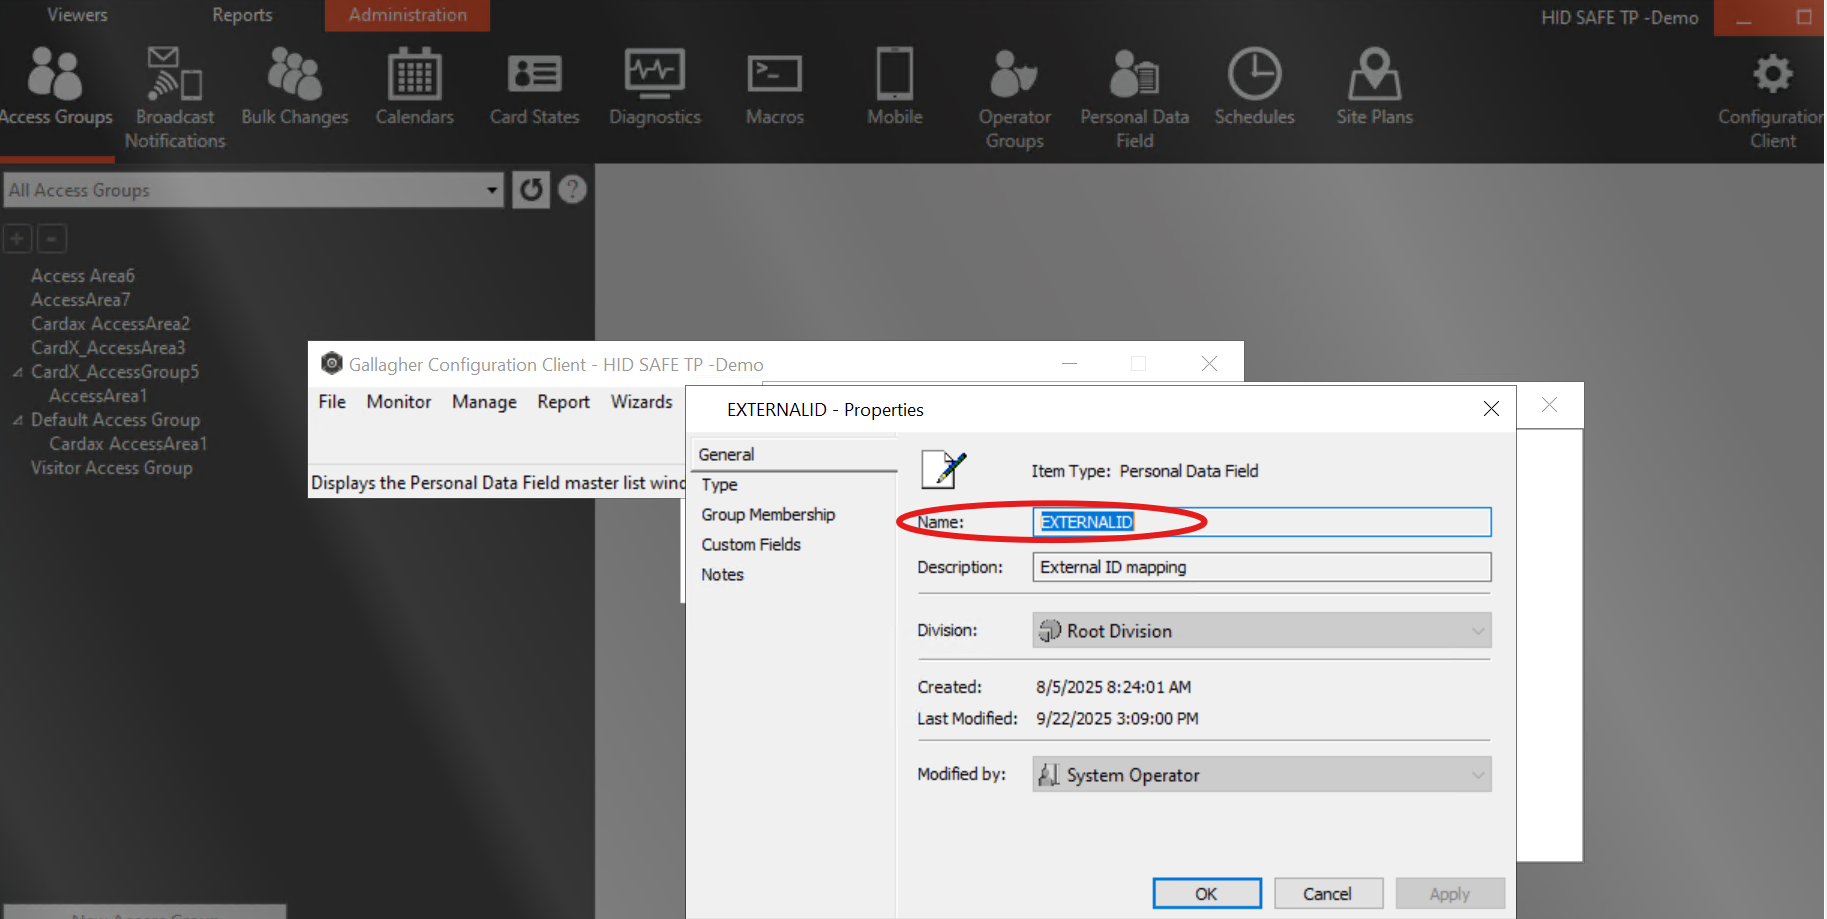Screen dimensions: 1827x919
Task: Open the All Access Groups dropdown
Action: pyautogui.click(x=492, y=190)
